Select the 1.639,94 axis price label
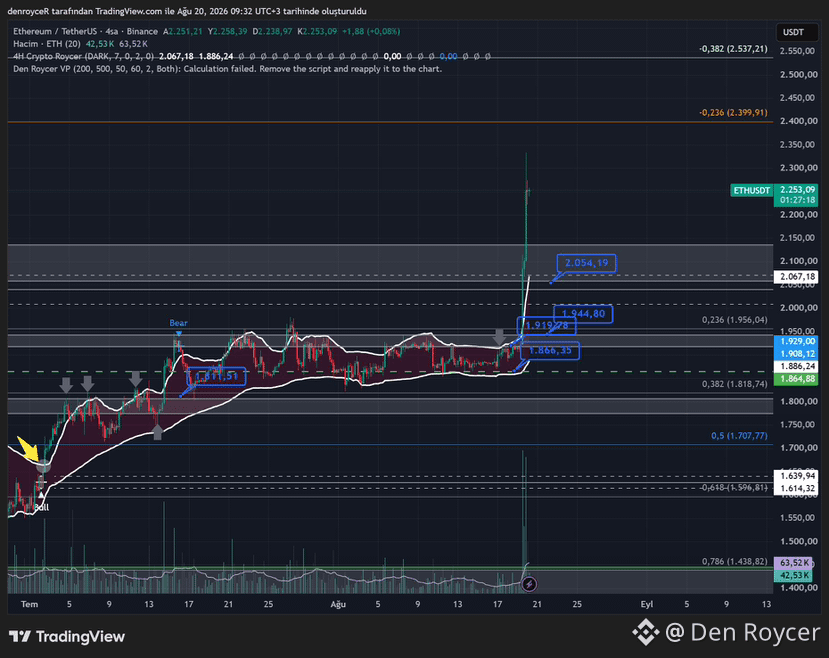The image size is (829, 658). [796, 476]
